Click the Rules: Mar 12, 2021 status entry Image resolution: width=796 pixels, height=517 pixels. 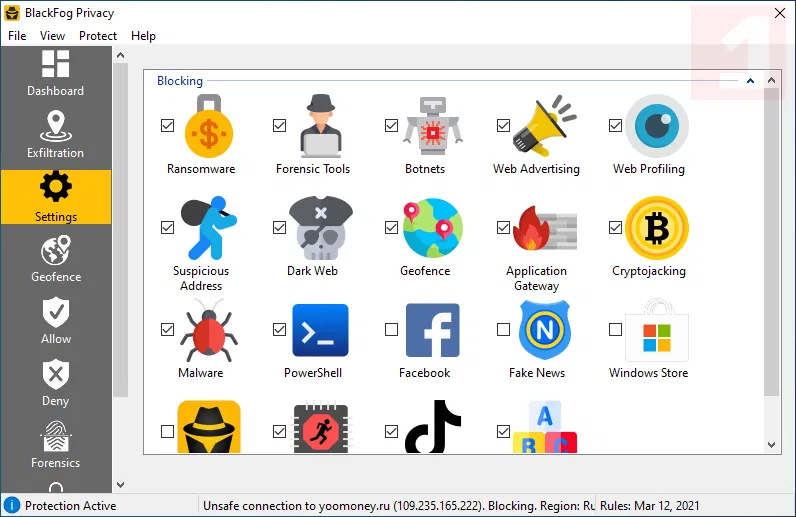650,506
